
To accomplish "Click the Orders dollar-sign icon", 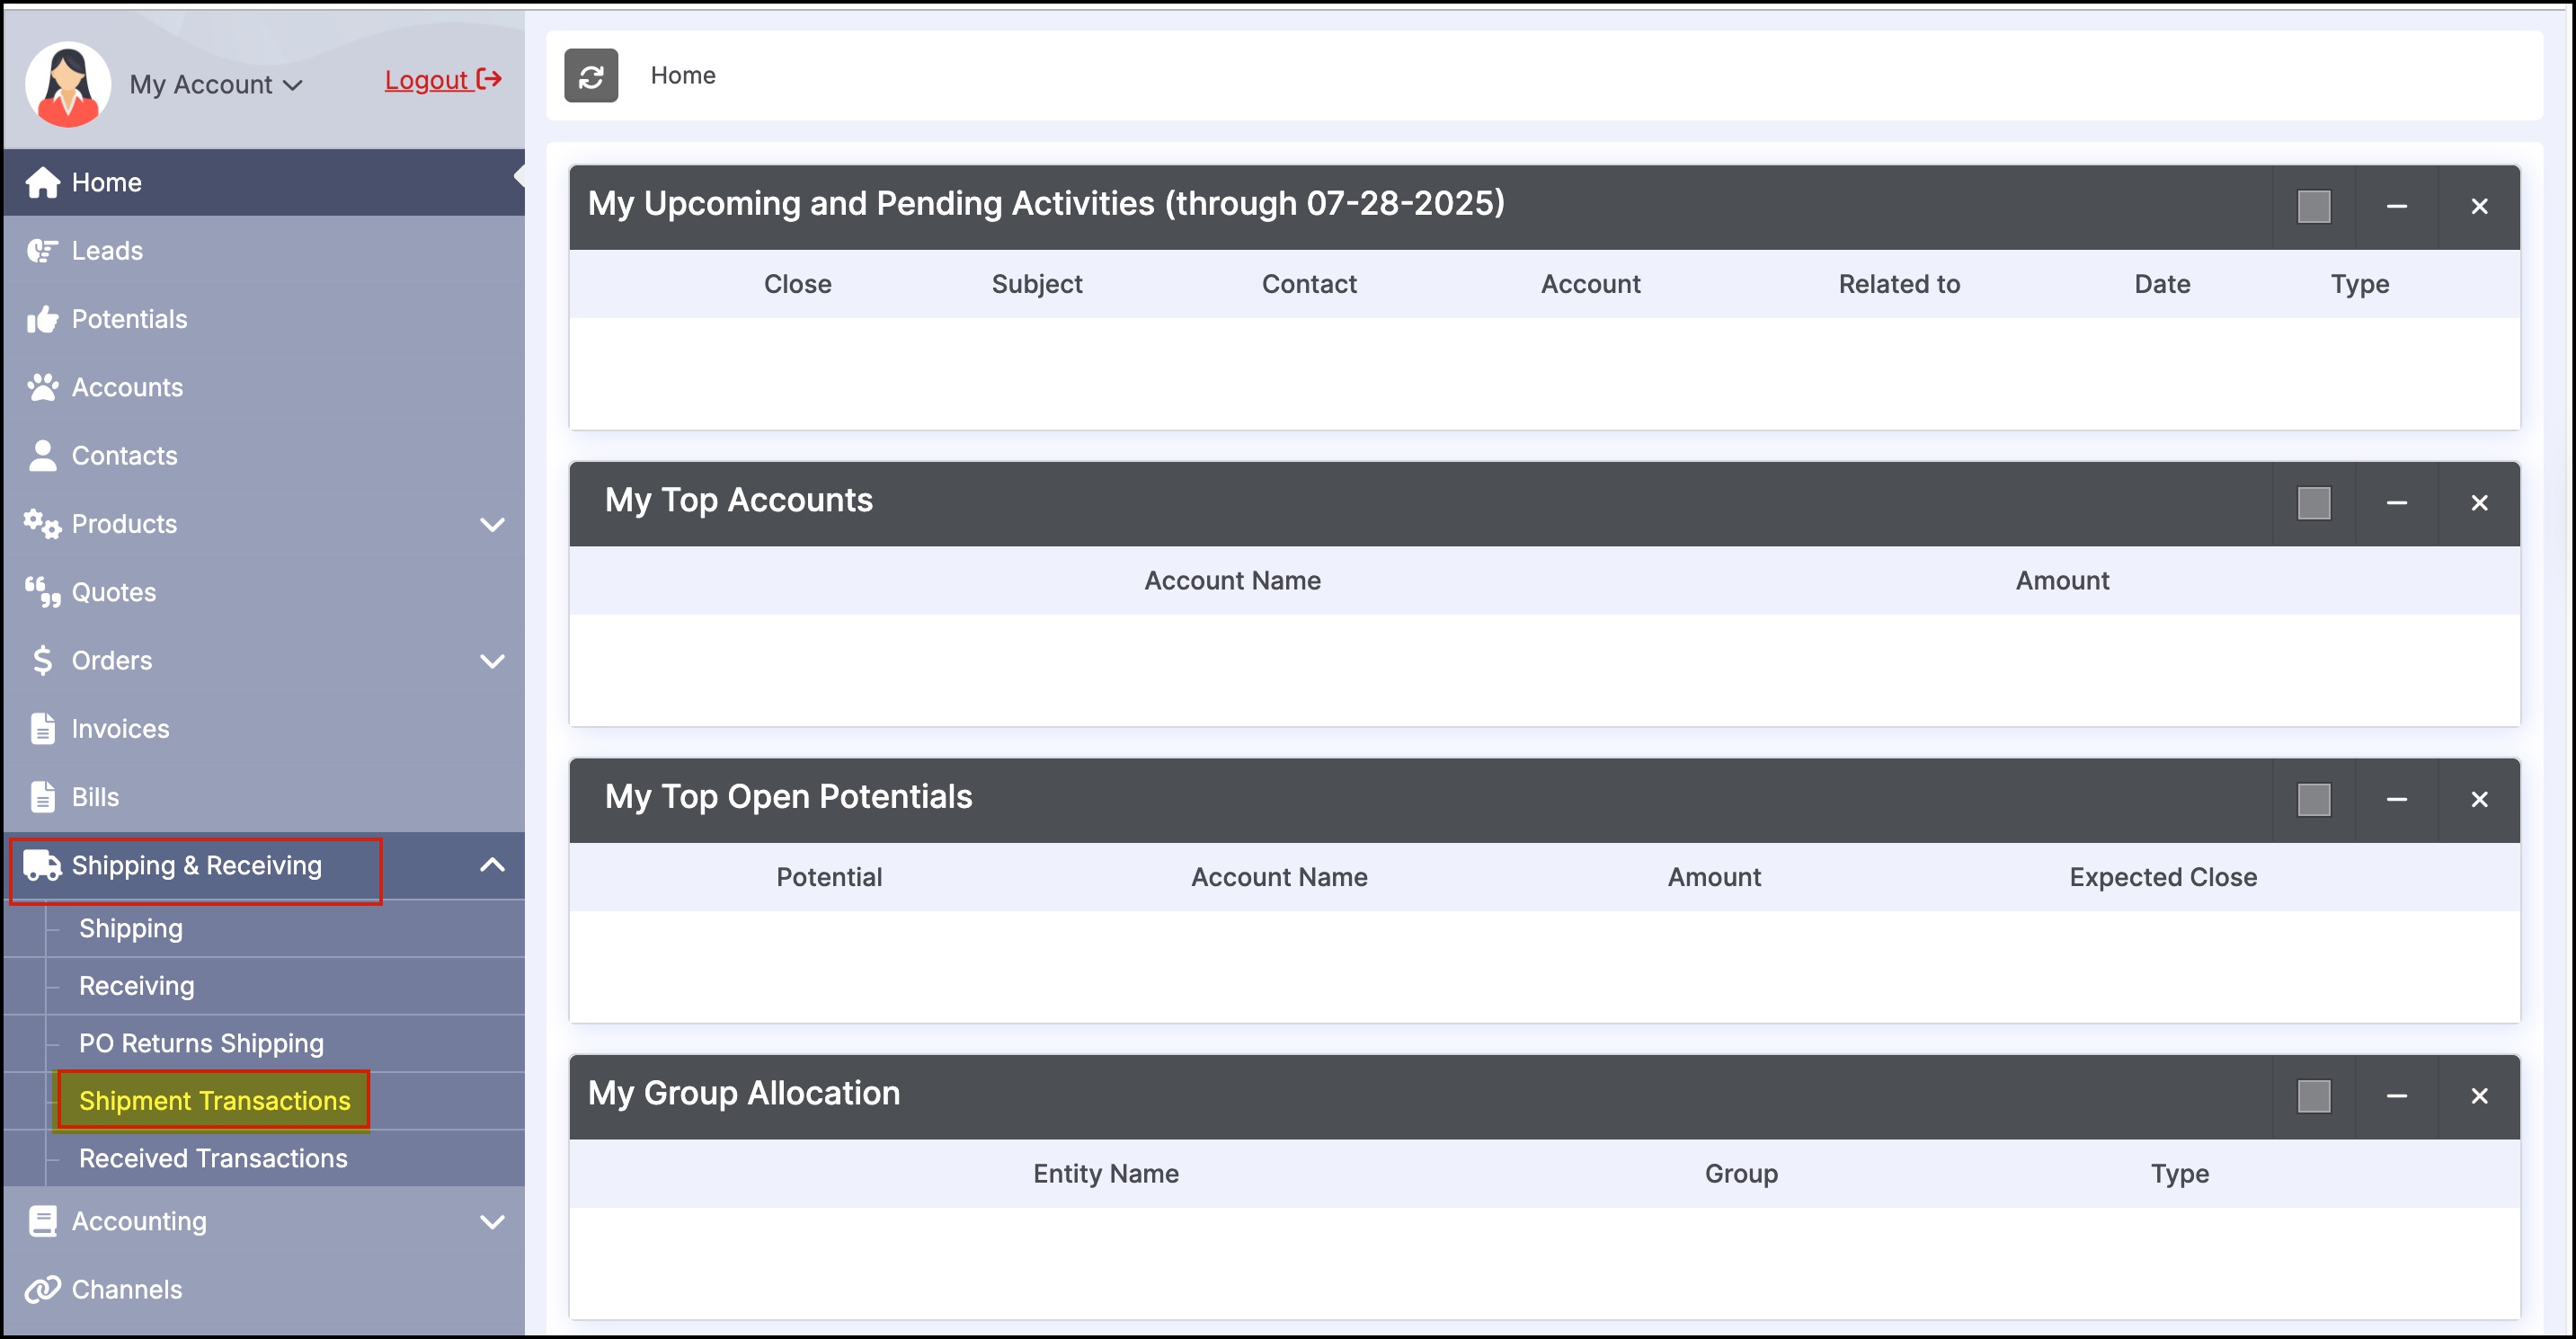I will [42, 660].
